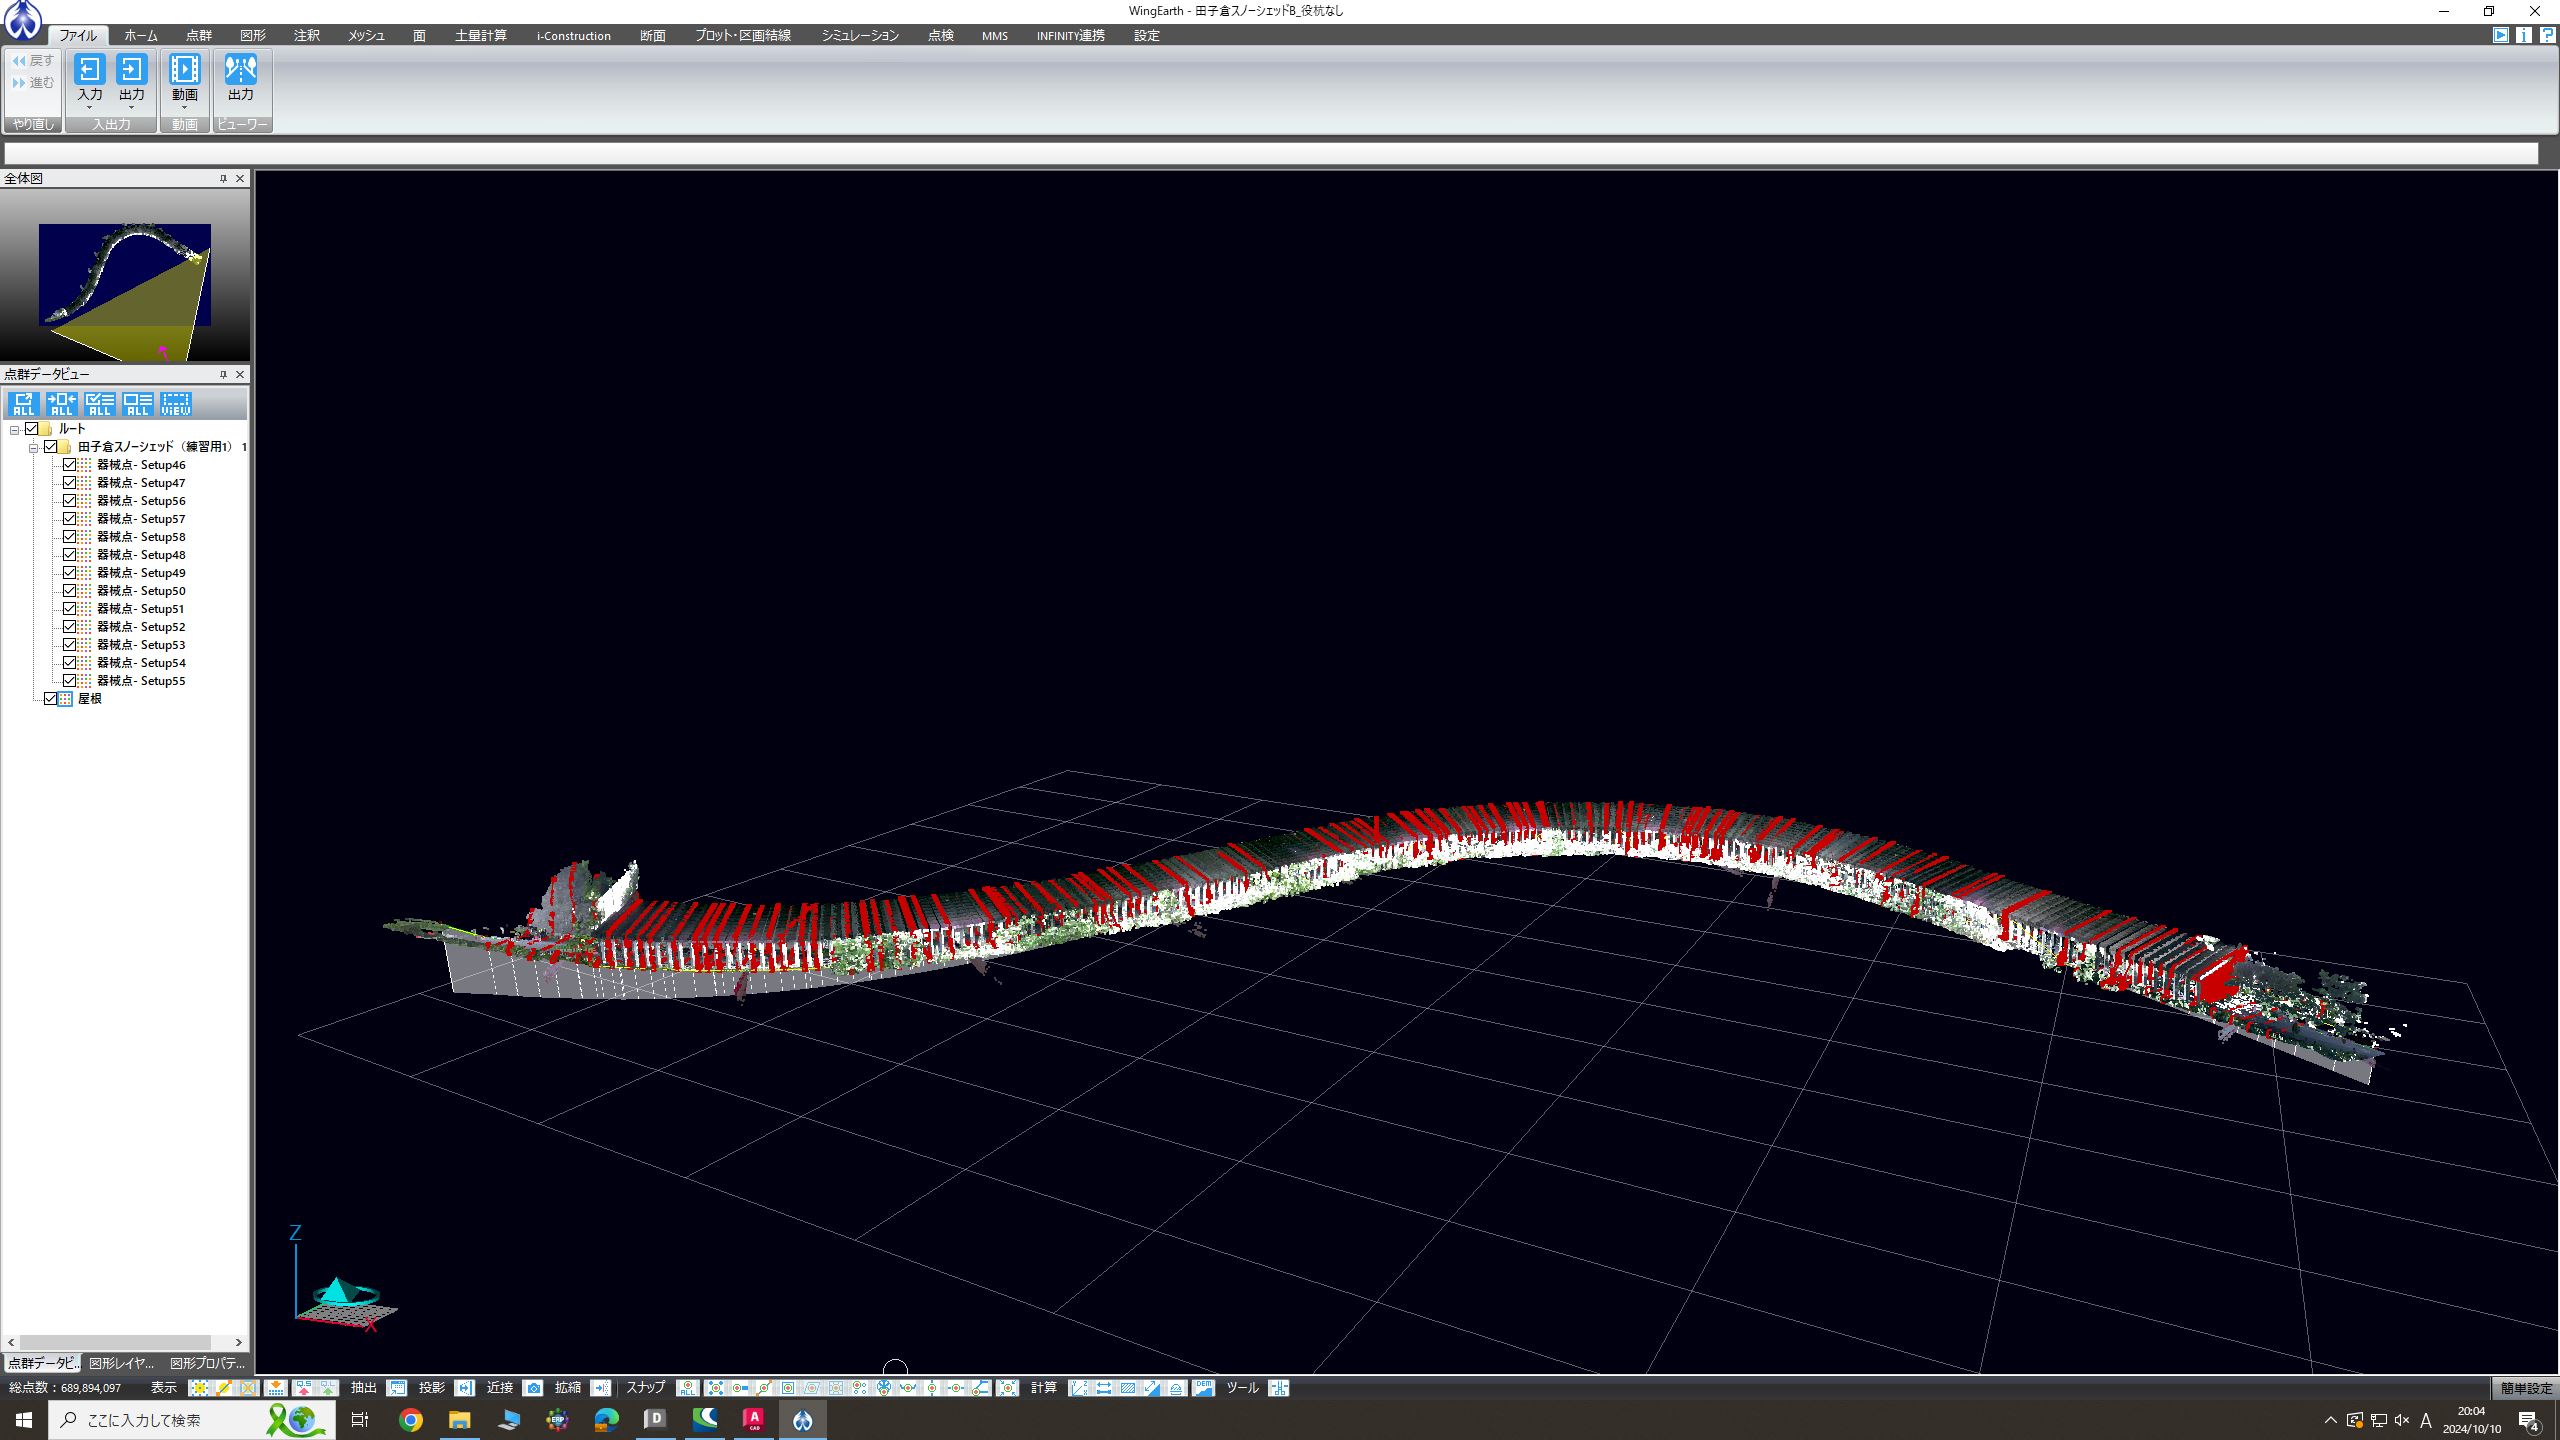Click the viewer 出力 export icon
The height and width of the screenshot is (1440, 2560).
(x=240, y=69)
